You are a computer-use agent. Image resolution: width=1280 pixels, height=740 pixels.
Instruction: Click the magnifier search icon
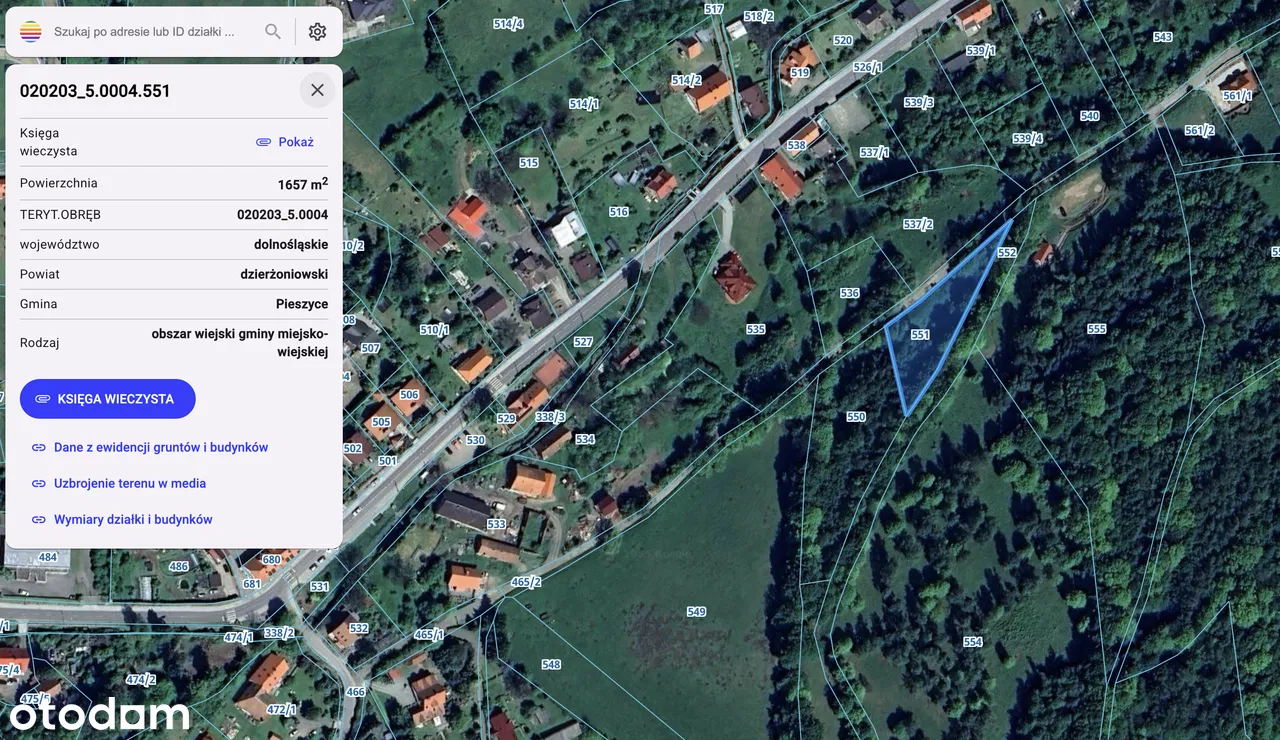[x=273, y=32]
